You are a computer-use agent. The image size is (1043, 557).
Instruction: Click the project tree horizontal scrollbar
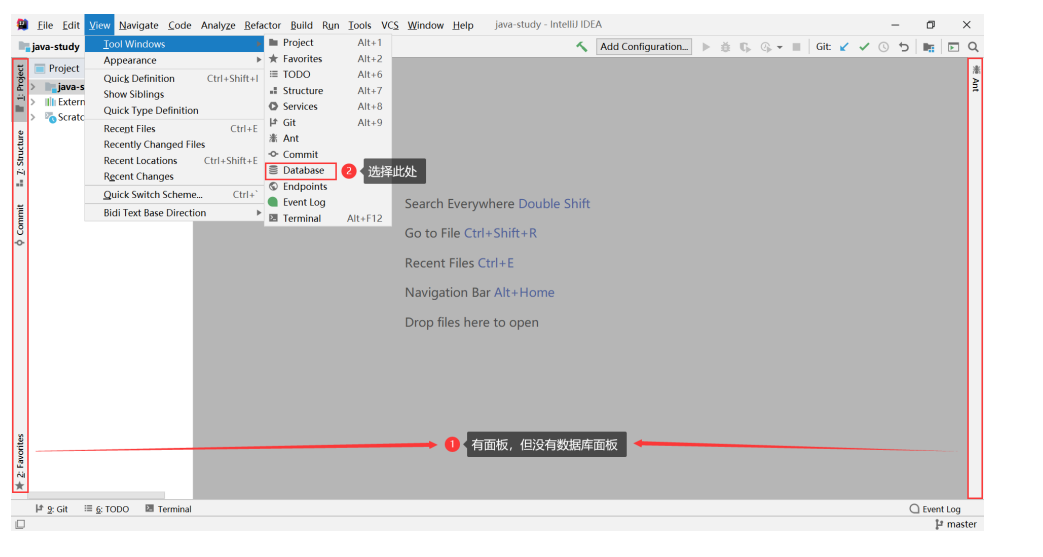97,495
